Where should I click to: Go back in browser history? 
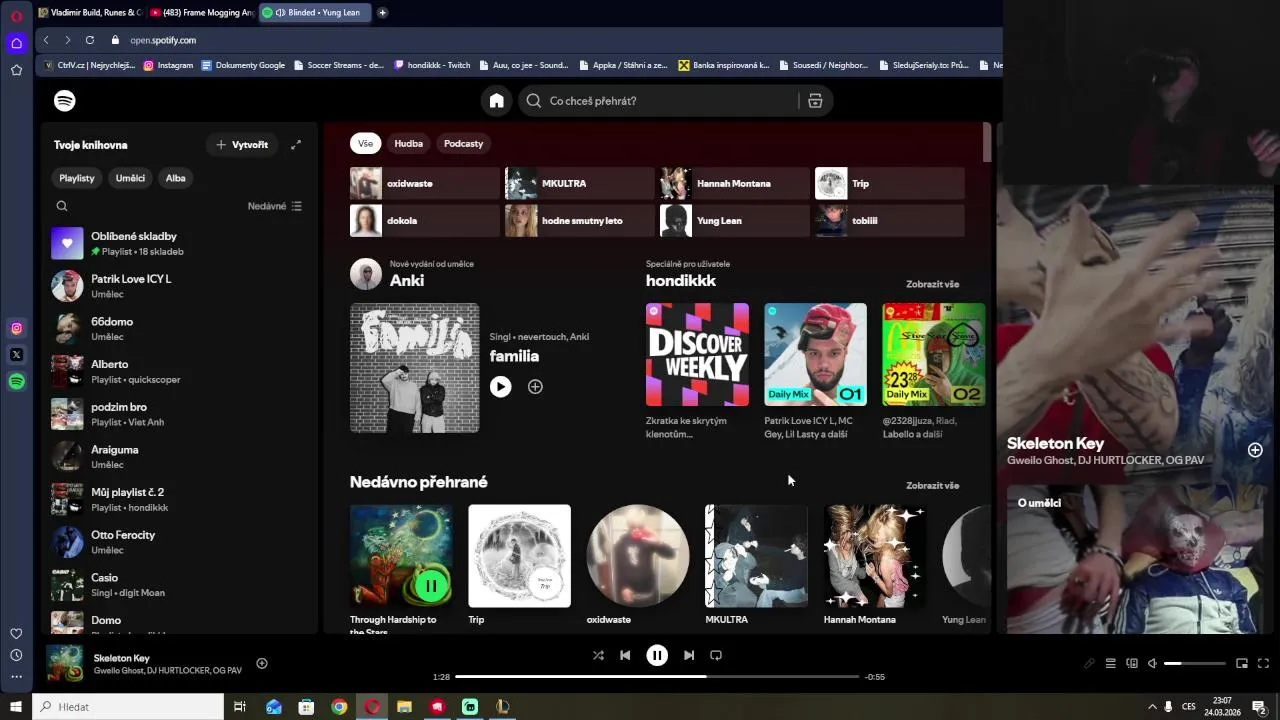point(46,40)
